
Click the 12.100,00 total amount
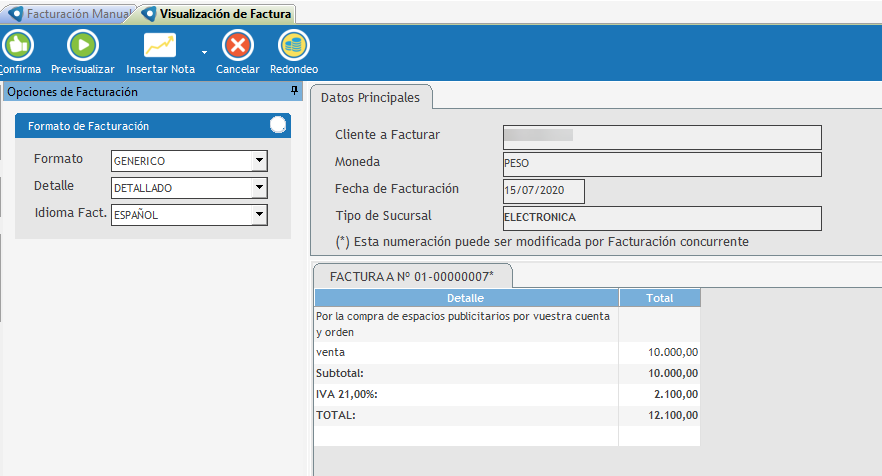(x=673, y=415)
